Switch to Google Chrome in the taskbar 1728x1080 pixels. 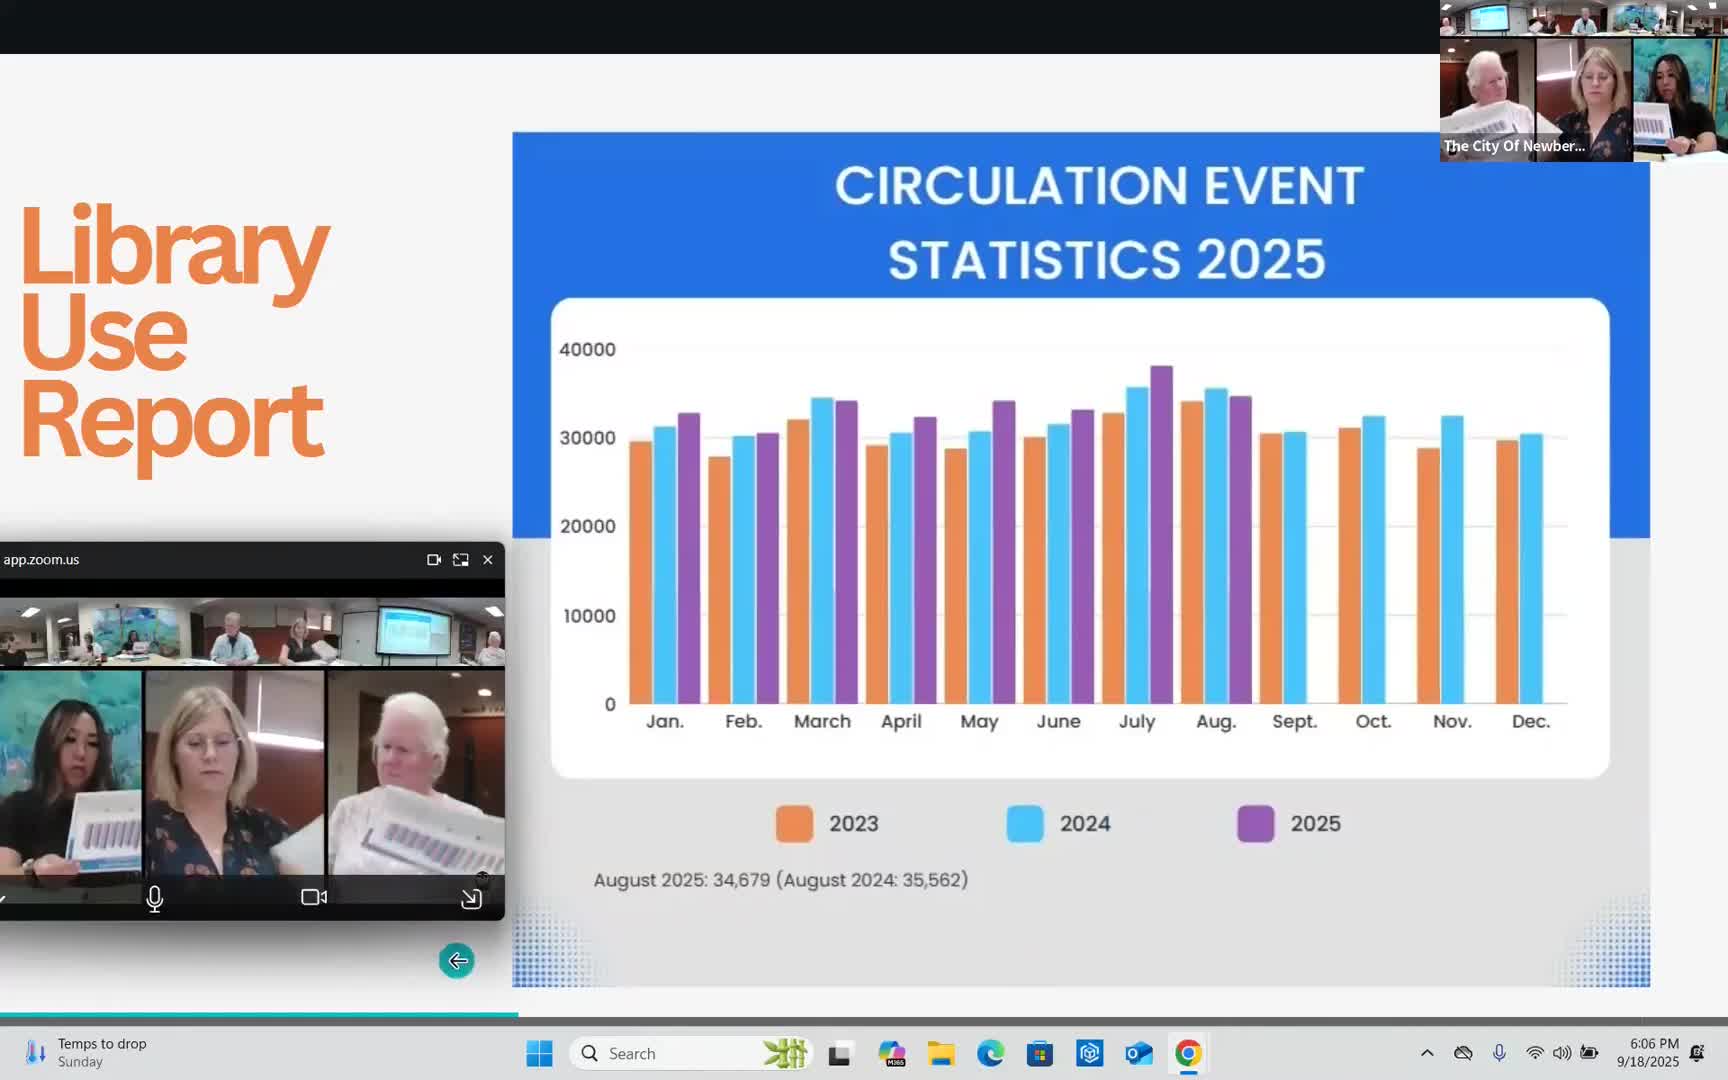coord(1188,1054)
